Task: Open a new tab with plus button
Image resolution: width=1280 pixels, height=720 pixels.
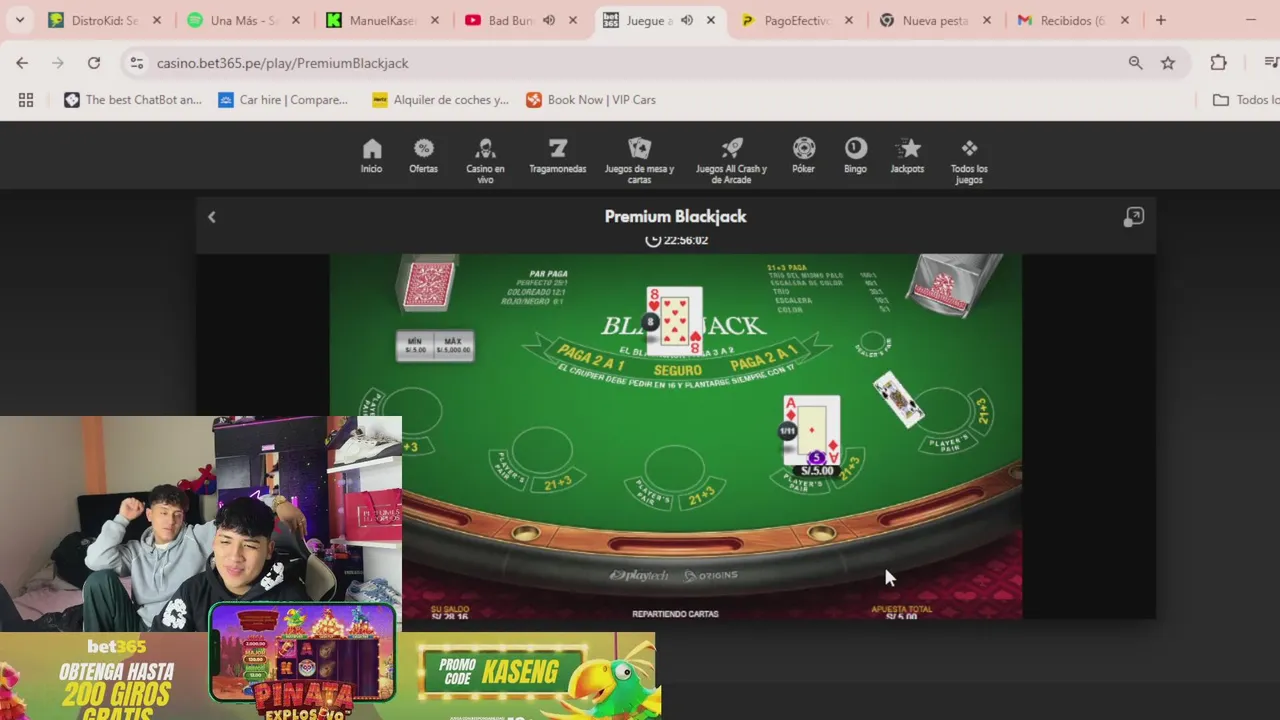Action: pos(1160,20)
